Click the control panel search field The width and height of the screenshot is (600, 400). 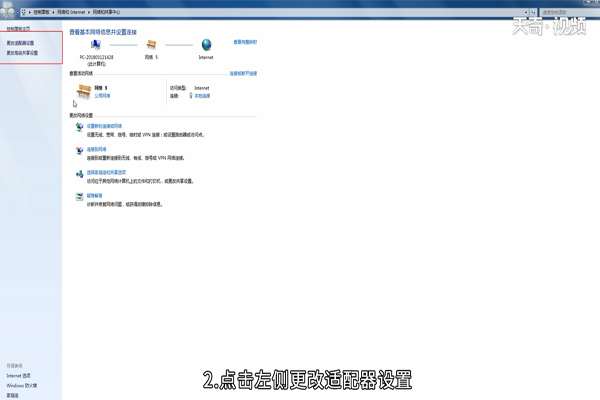pyautogui.click(x=569, y=12)
